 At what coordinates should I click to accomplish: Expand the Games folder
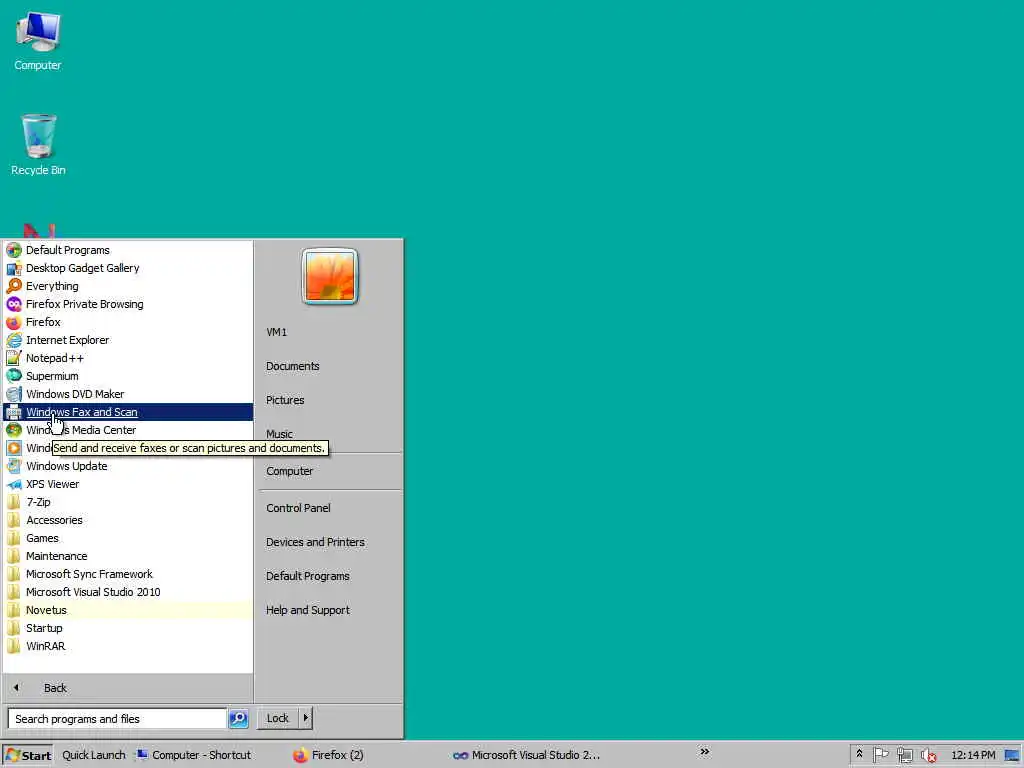pos(127,538)
